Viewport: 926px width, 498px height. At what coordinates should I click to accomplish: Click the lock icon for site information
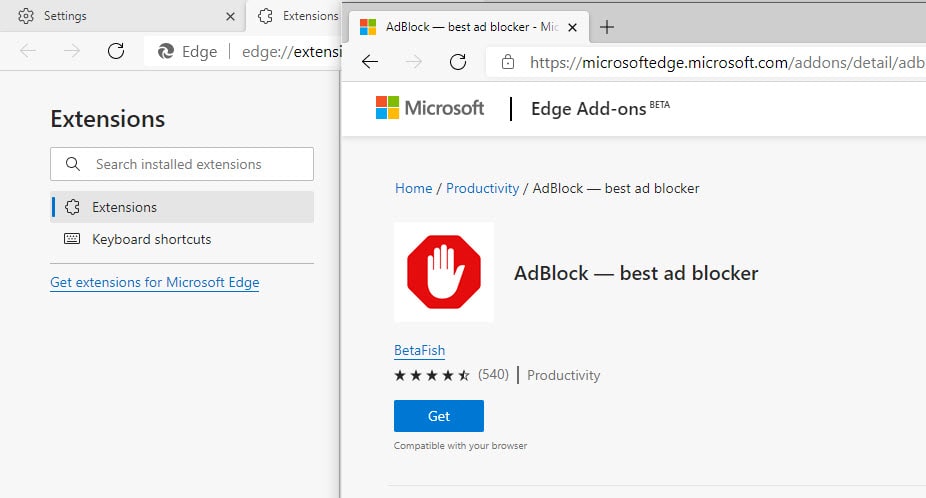click(507, 62)
